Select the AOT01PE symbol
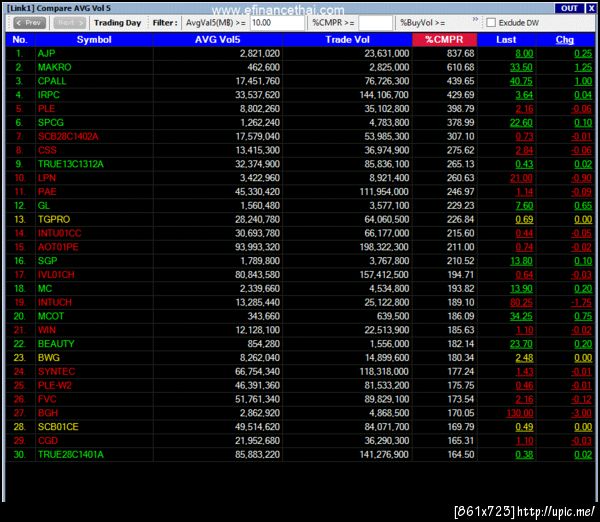The width and height of the screenshot is (600, 522). (58, 247)
